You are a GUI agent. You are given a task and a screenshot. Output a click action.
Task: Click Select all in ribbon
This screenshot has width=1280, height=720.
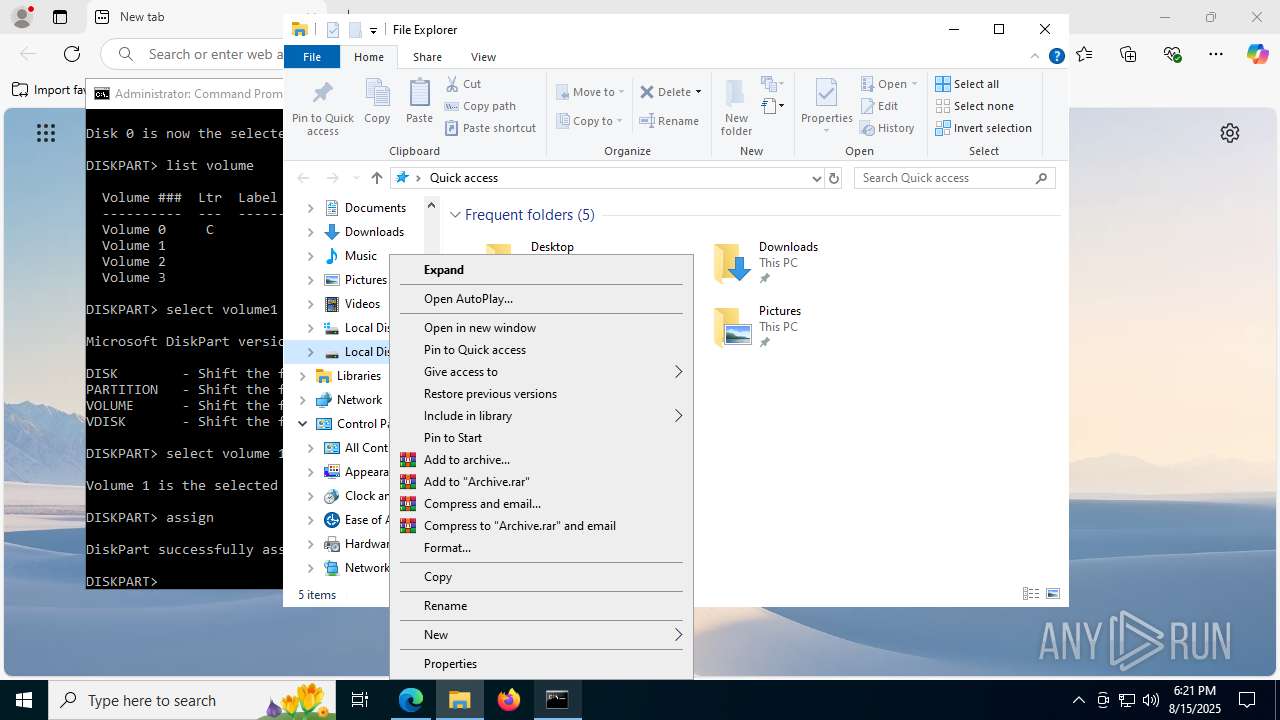point(967,84)
